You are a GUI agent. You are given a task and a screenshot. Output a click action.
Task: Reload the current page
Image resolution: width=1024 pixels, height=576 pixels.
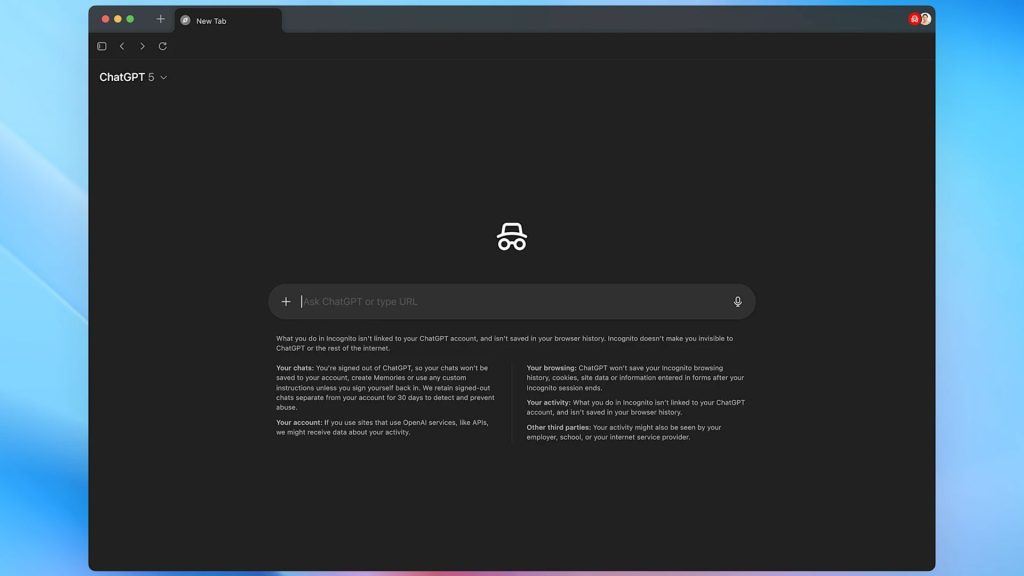tap(162, 46)
